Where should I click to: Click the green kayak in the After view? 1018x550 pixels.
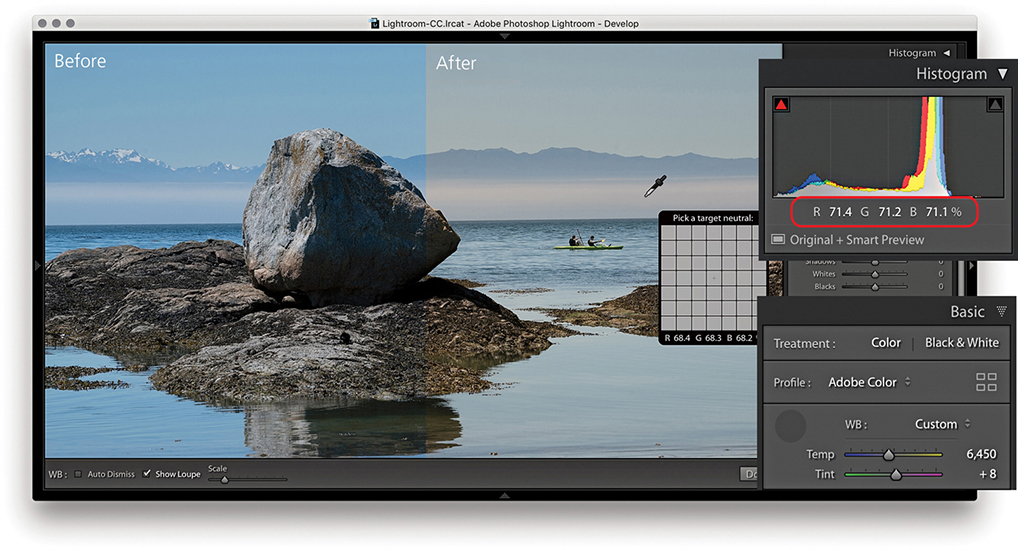pyautogui.click(x=589, y=247)
